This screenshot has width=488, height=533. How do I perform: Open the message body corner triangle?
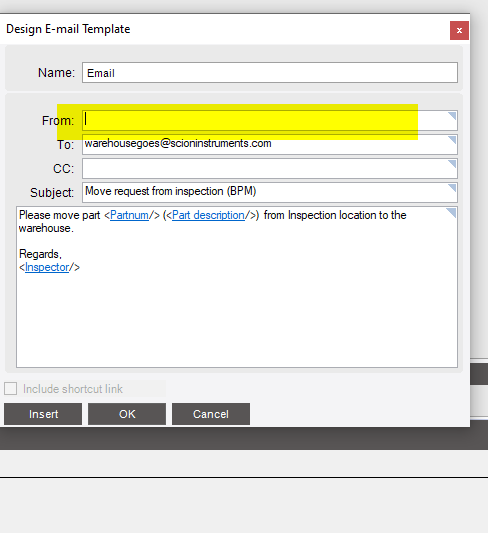tap(451, 212)
